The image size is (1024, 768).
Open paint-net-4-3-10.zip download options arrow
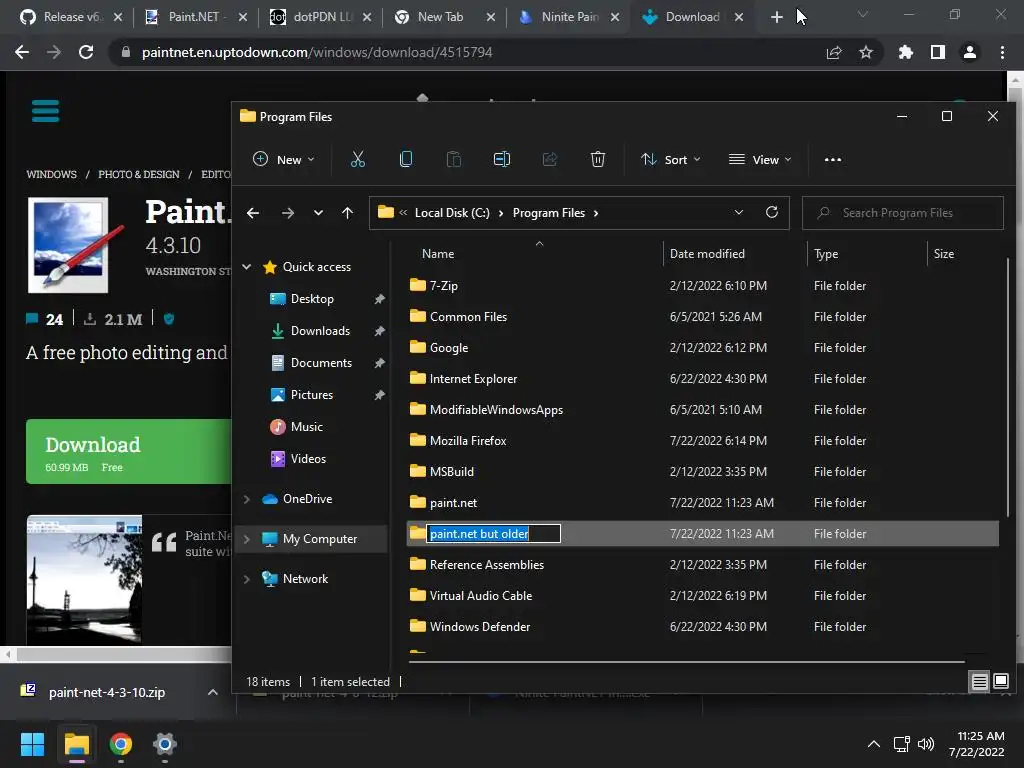[x=213, y=692]
